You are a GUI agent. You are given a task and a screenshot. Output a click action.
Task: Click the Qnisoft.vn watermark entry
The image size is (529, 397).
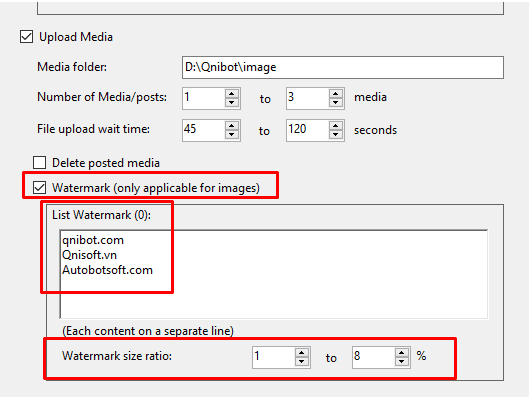pyautogui.click(x=89, y=255)
